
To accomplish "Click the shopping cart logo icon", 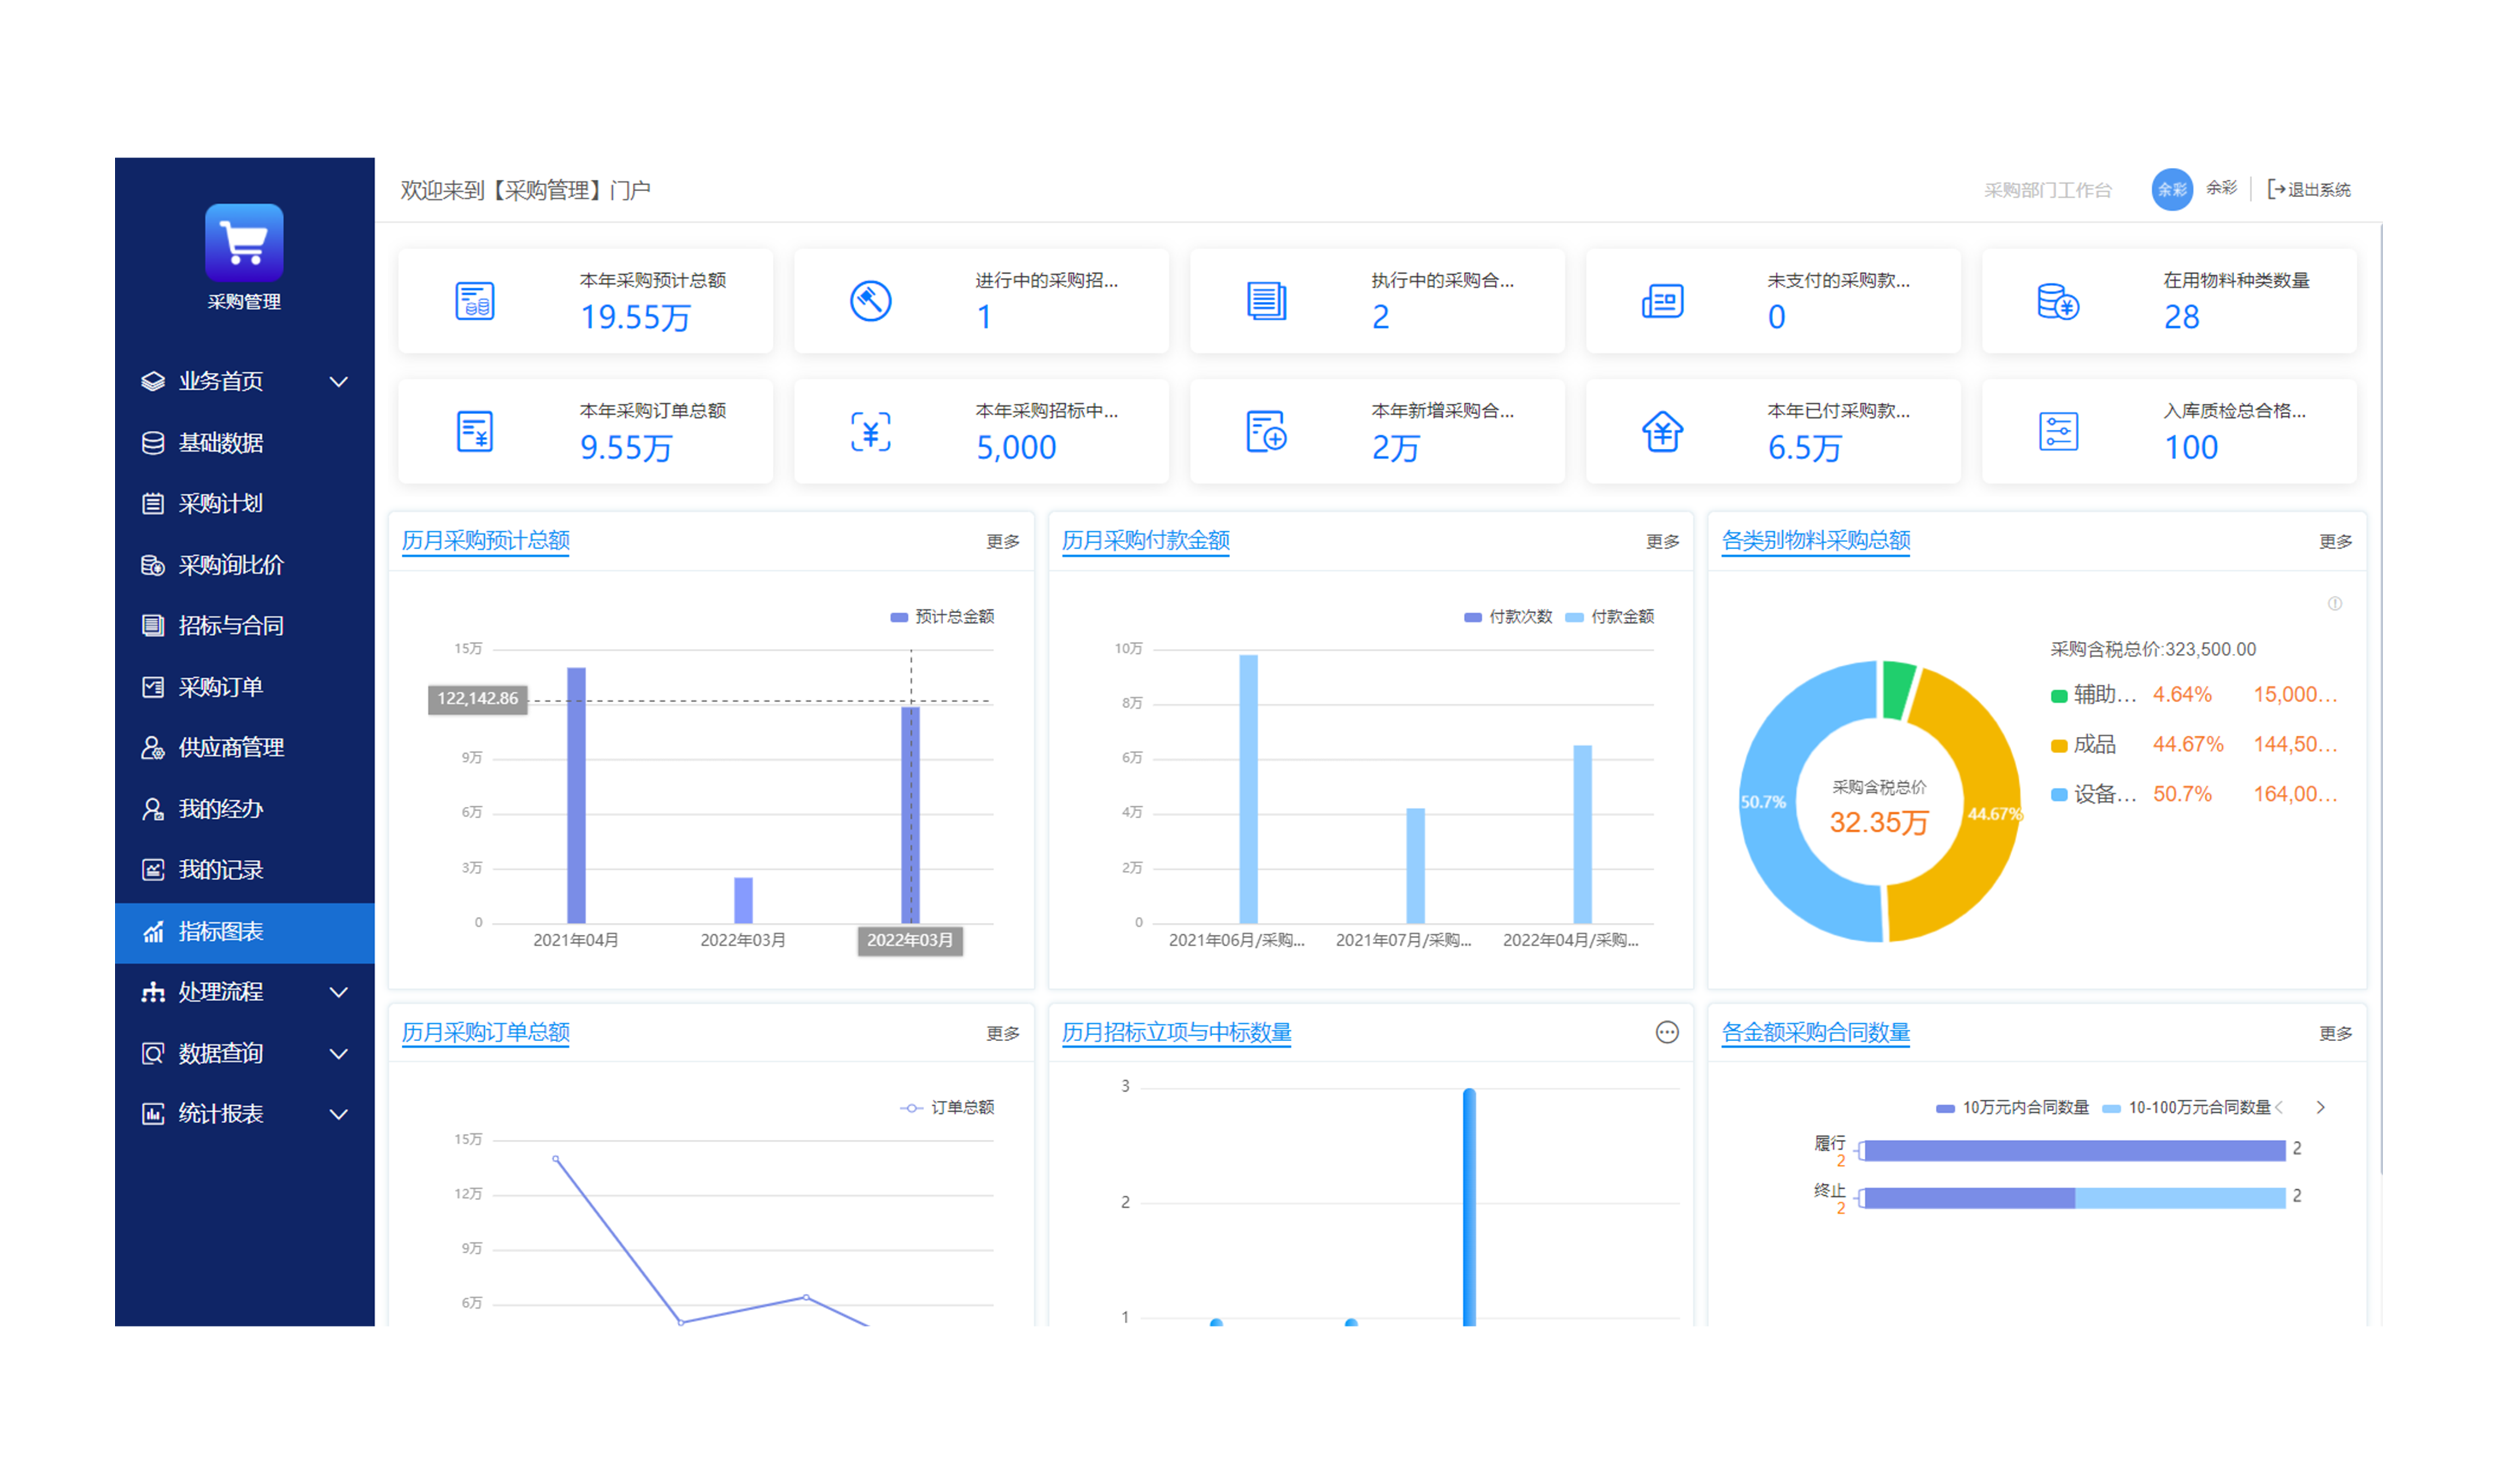I will click(x=244, y=242).
